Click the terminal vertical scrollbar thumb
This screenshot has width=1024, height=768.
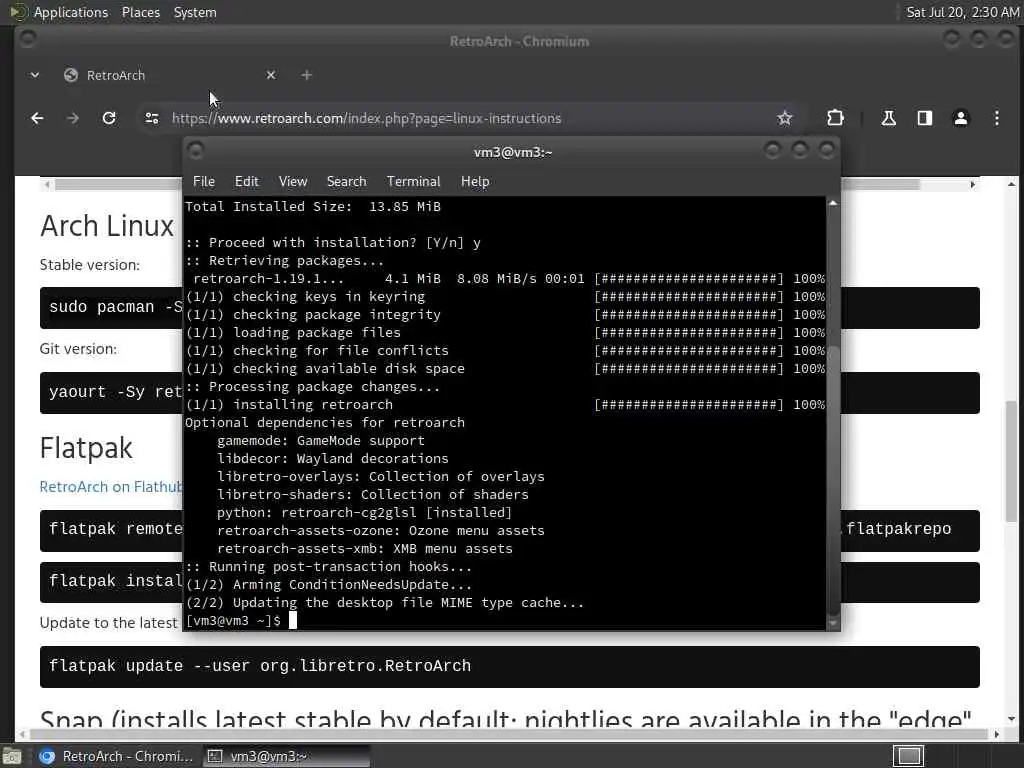coord(833,480)
